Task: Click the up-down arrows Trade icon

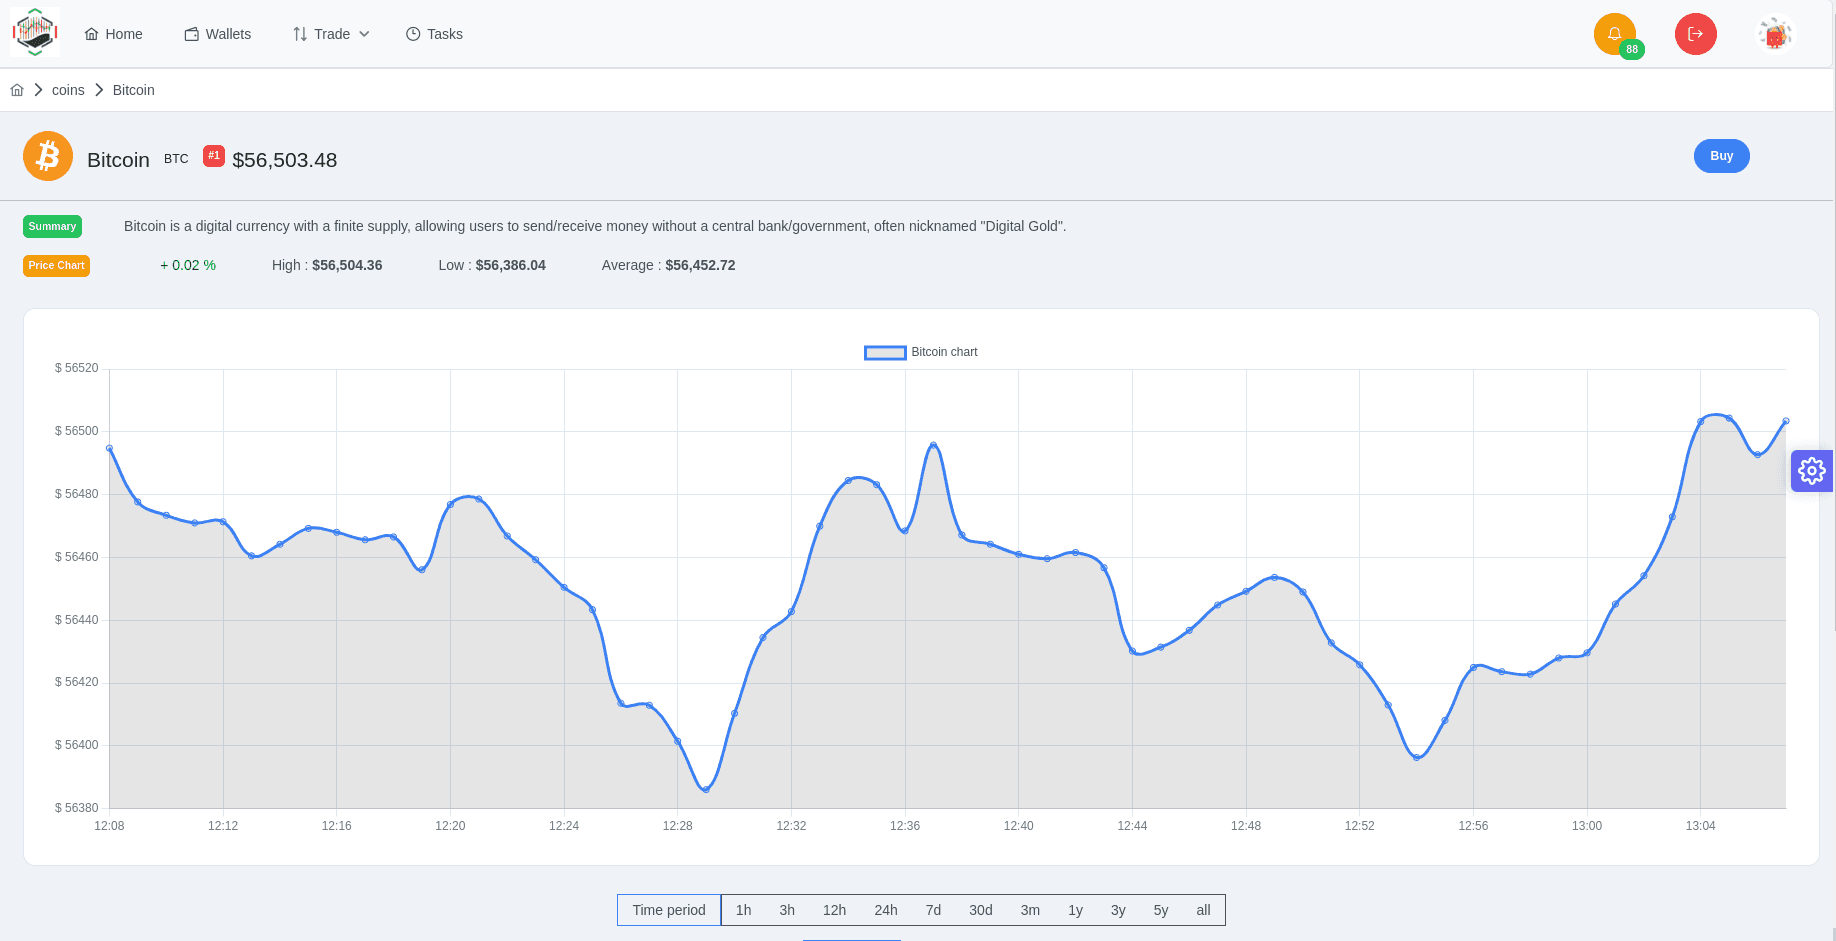Action: coord(300,34)
